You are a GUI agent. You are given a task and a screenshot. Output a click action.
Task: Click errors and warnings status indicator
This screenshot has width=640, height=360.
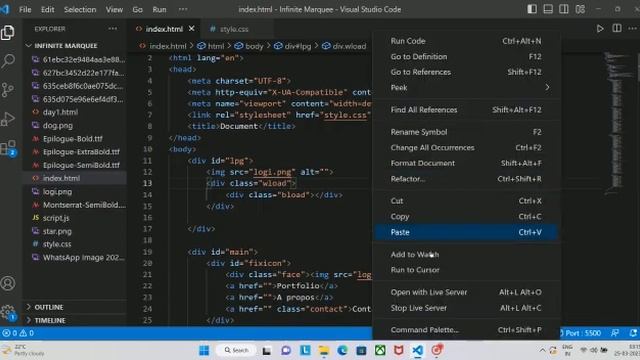tap(18, 333)
